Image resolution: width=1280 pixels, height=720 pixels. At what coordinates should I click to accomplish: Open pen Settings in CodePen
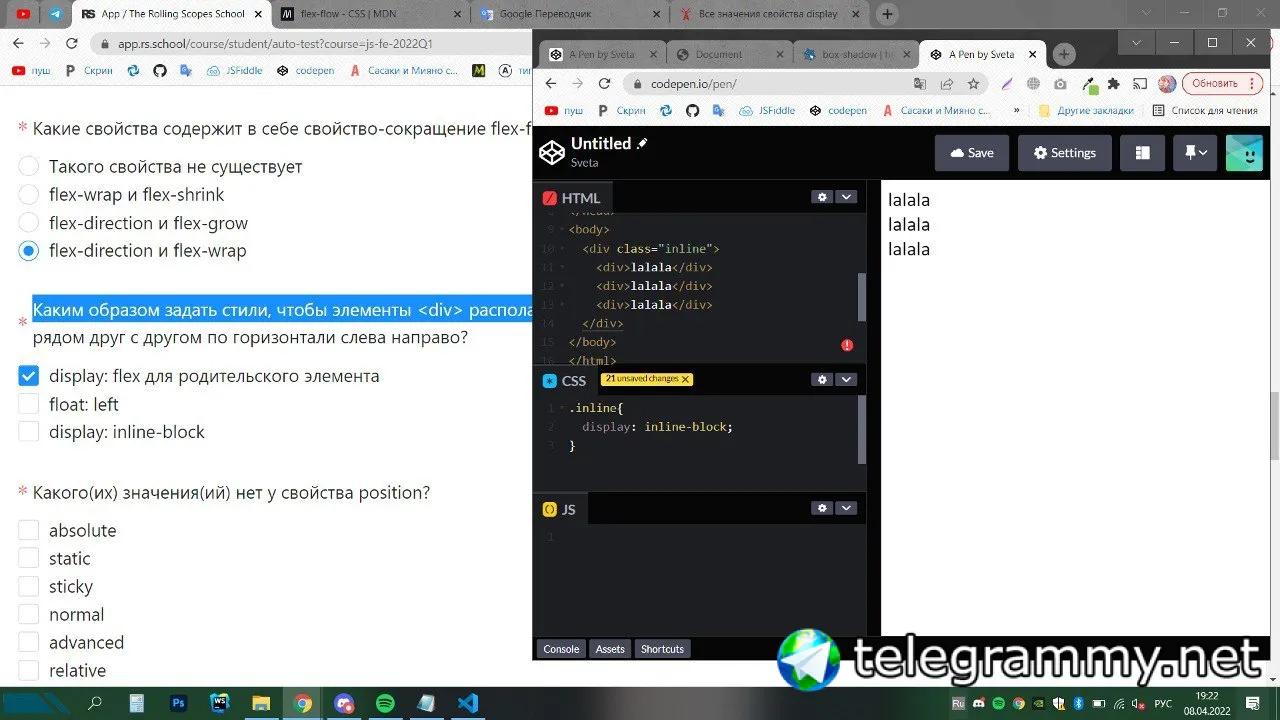coord(1064,153)
